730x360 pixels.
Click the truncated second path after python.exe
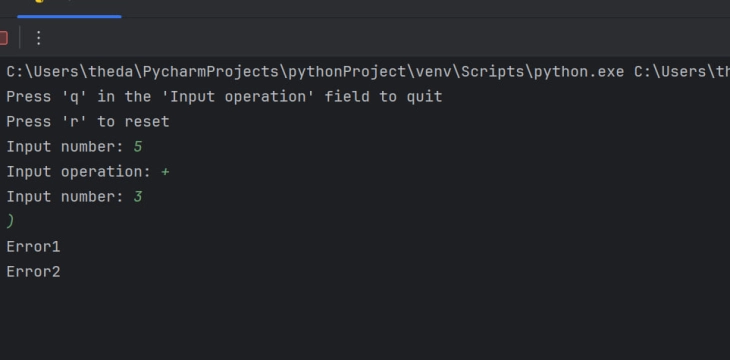[682, 72]
